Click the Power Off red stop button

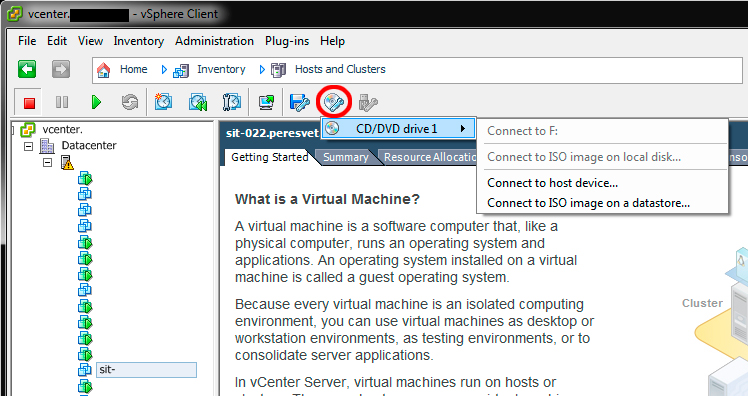pyautogui.click(x=30, y=102)
